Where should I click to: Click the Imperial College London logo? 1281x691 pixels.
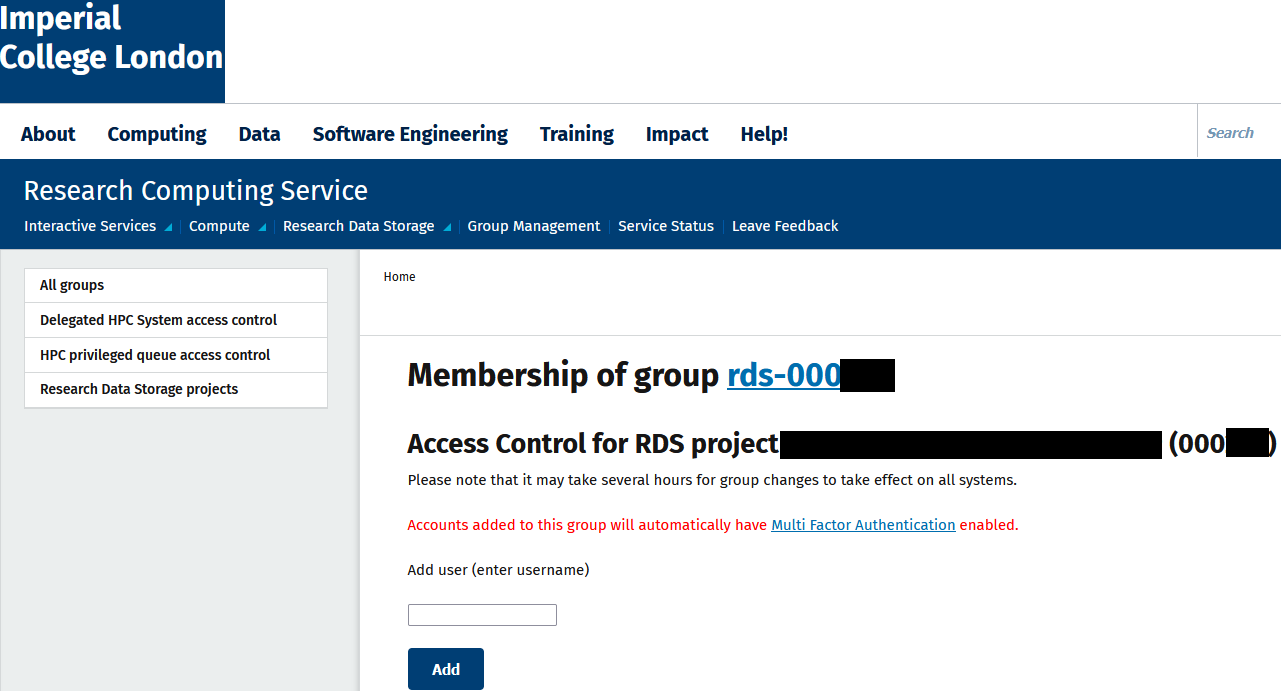coord(112,51)
